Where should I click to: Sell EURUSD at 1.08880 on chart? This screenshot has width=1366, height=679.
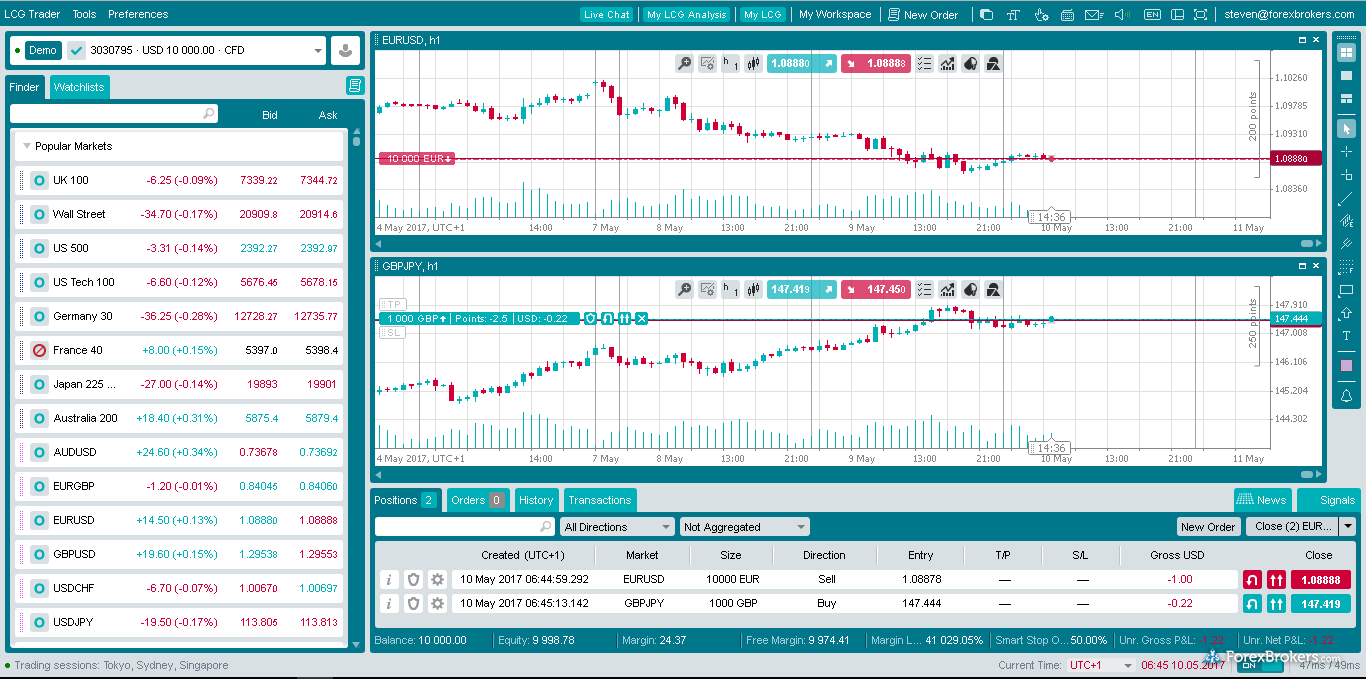801,63
